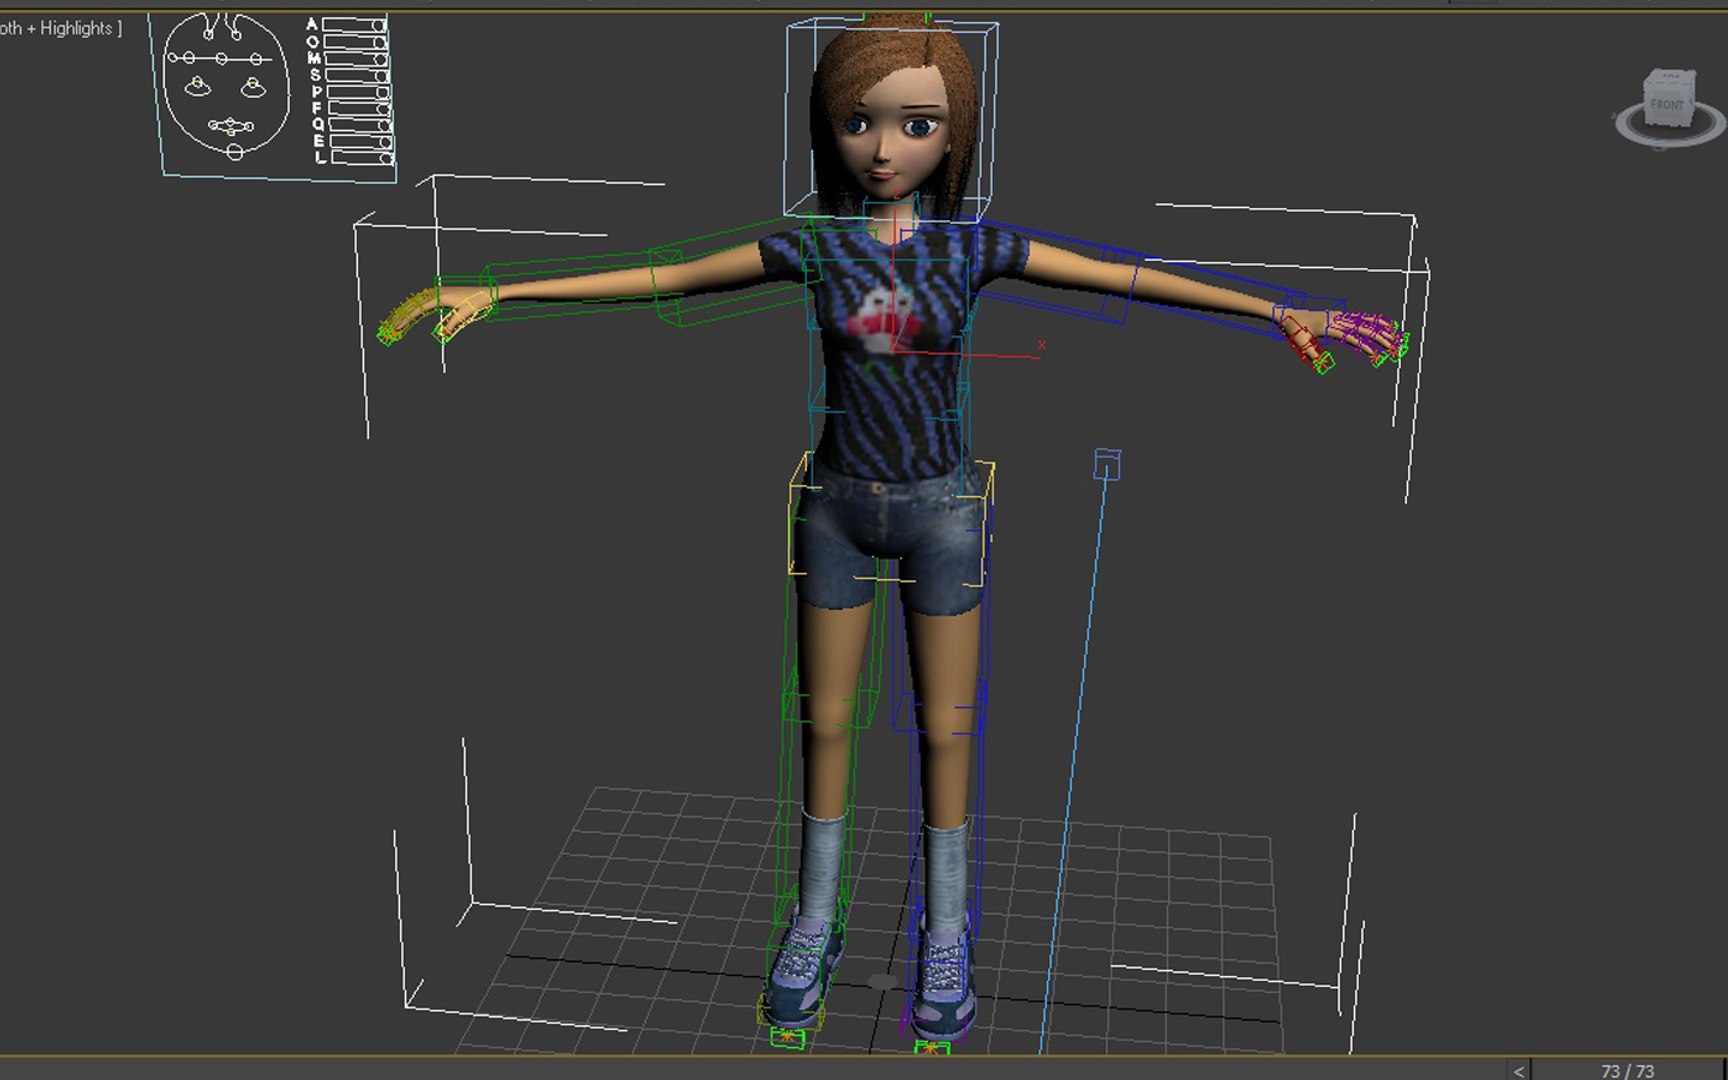1728x1080 pixels.
Task: Select the right eyebrow top circle control
Action: coord(236,35)
